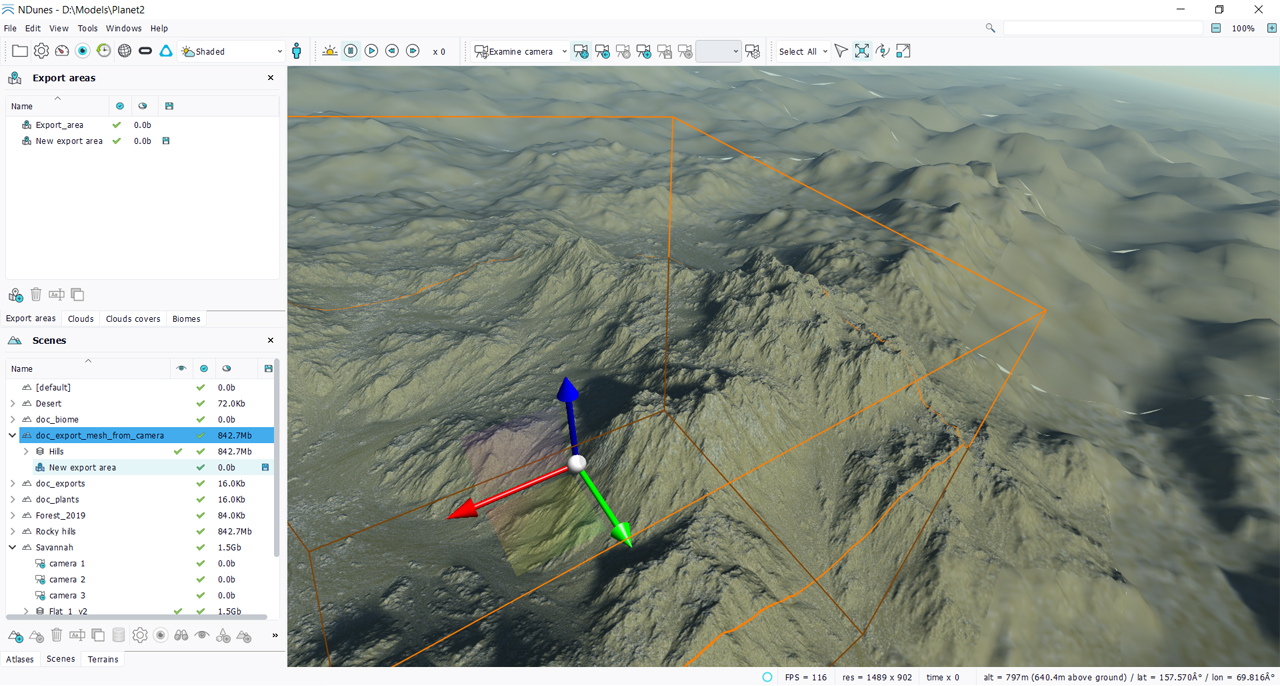Open settings via the toolbar gear icon
The width and height of the screenshot is (1280, 686).
click(41, 51)
